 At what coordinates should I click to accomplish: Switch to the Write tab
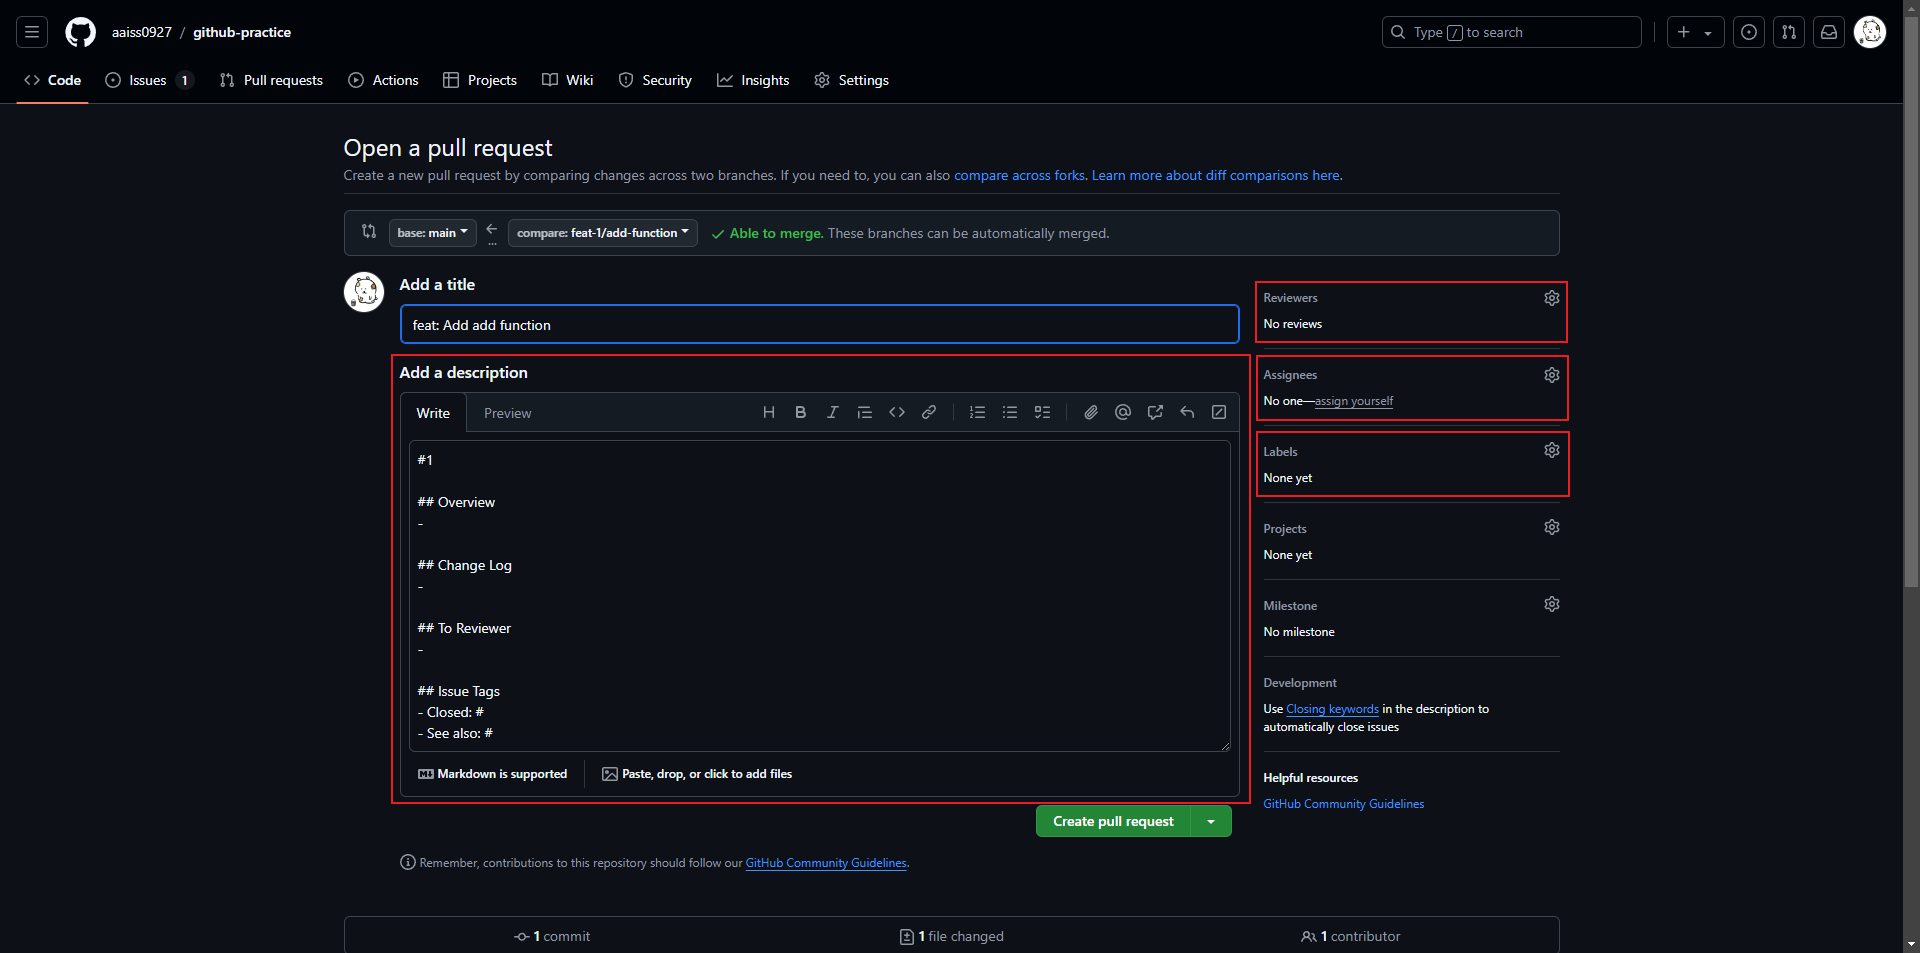click(x=433, y=413)
